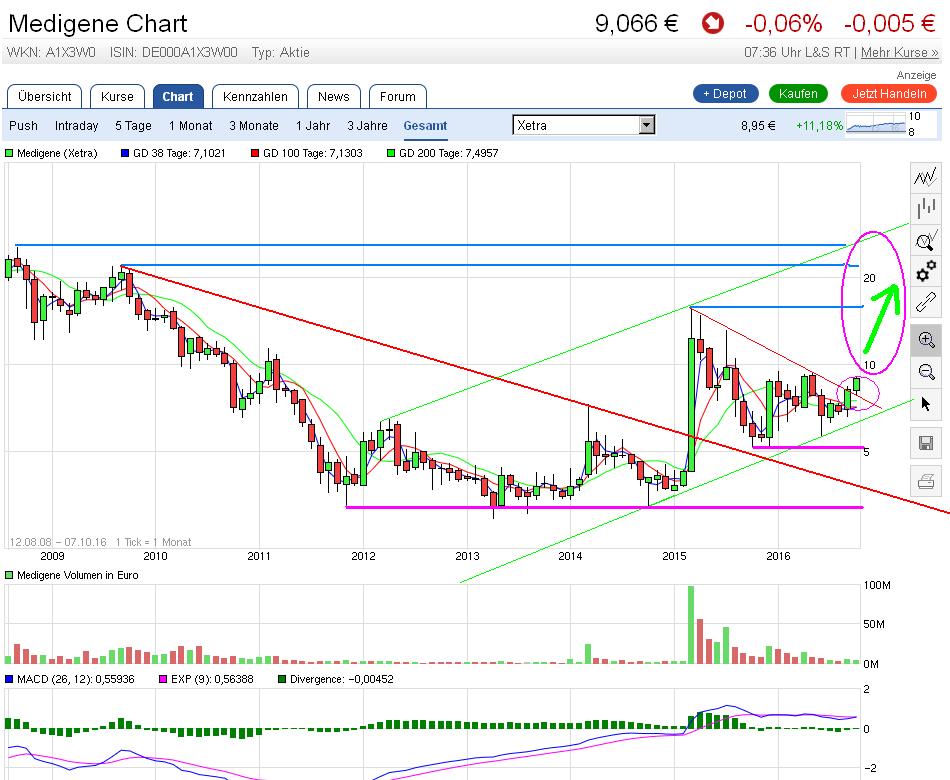This screenshot has width=950, height=780.
Task: Choose the 5 Tage range
Action: (x=133, y=125)
